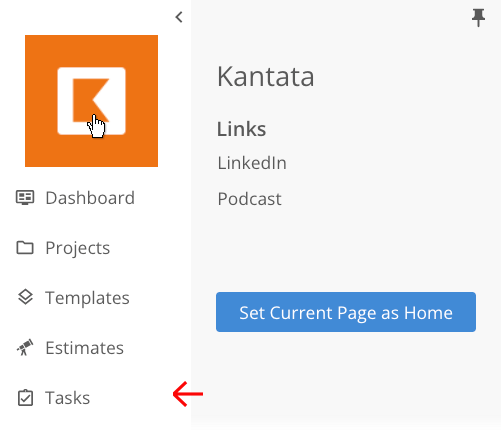This screenshot has height=435, width=501.
Task: Collapse the sidebar with the left chevron
Action: click(x=179, y=17)
